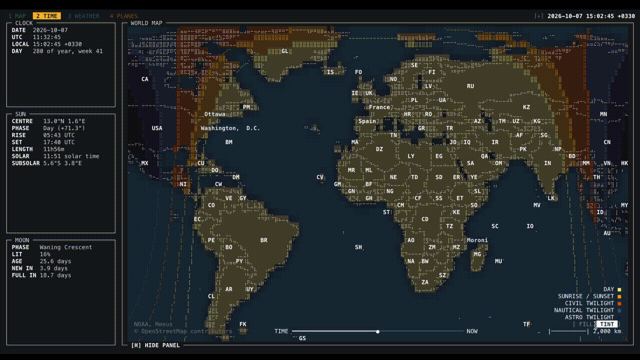Click the DZ label for Algeria
Image resolution: width=640 pixels, height=360 pixels.
379,149
